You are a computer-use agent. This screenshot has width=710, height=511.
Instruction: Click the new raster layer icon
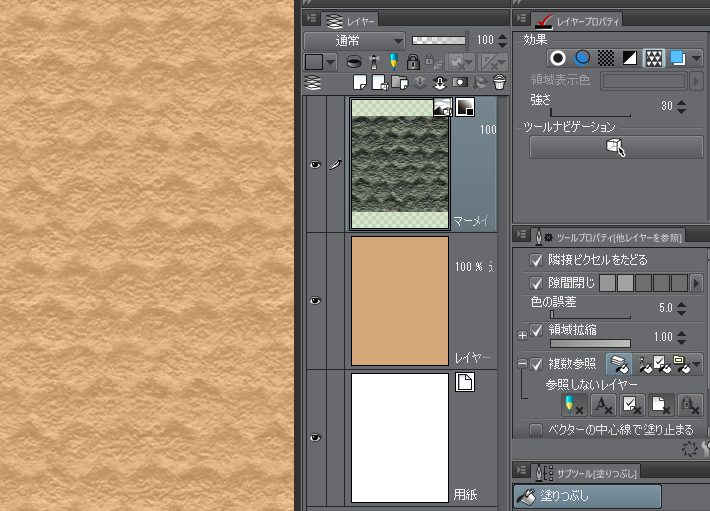point(359,82)
